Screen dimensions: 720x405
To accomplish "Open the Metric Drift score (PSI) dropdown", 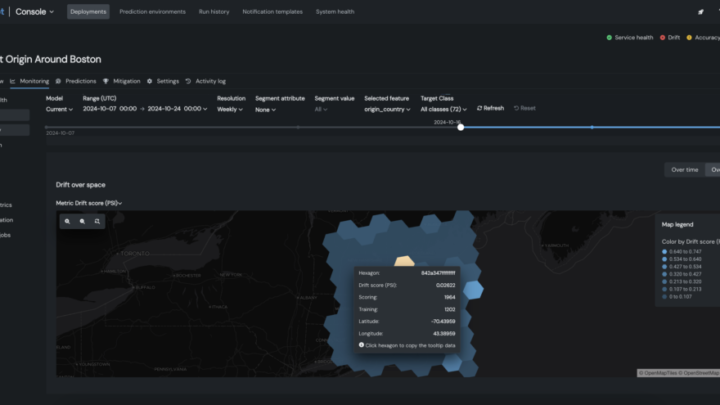I will pos(89,203).
